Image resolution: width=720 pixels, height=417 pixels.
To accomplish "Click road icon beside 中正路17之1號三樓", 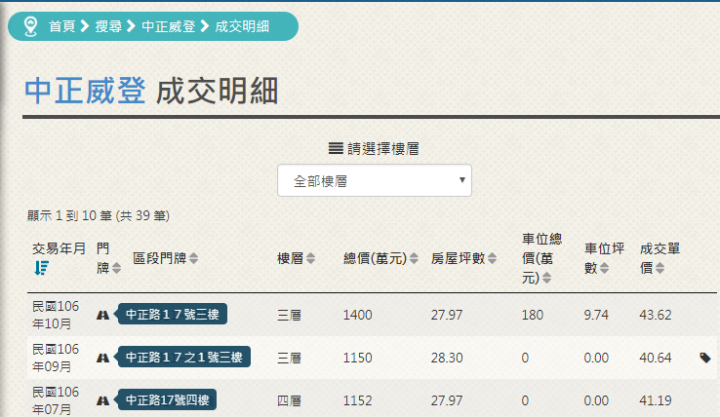I will [103, 358].
